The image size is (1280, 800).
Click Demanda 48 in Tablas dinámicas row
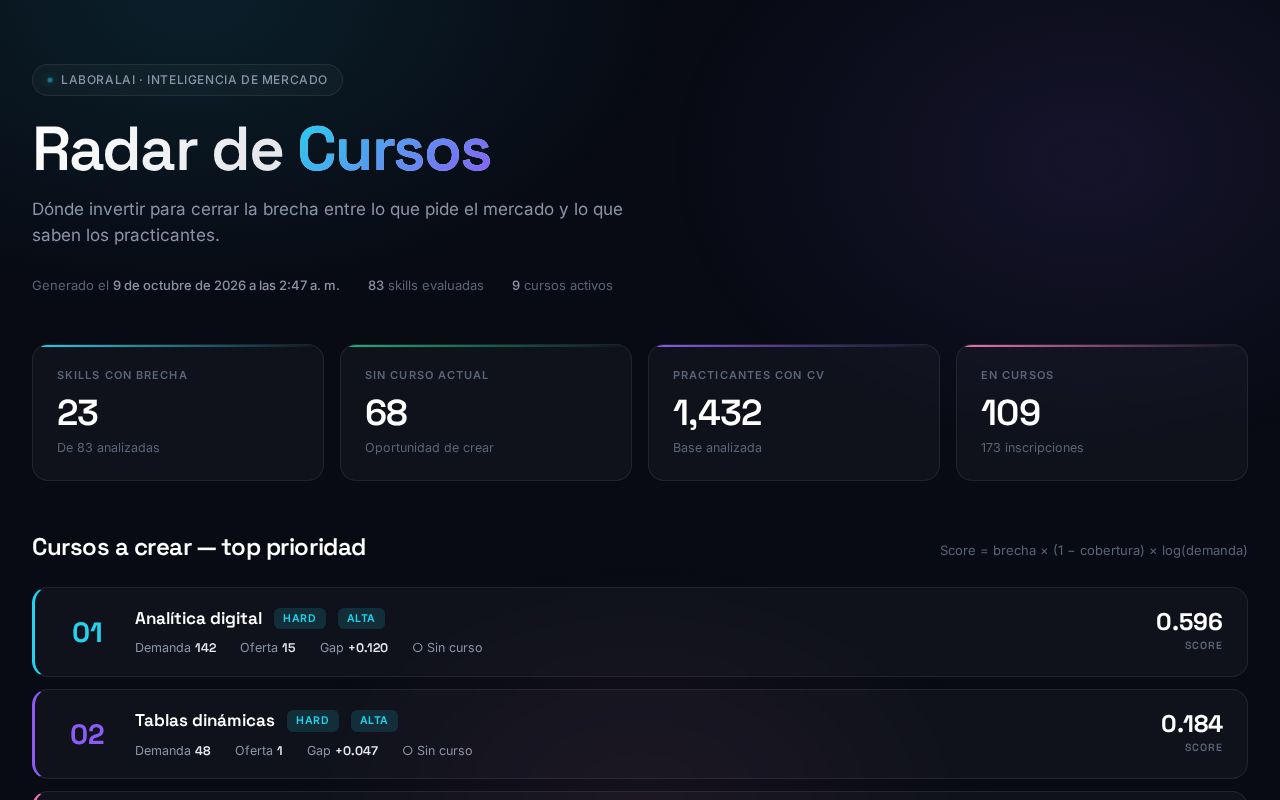173,751
